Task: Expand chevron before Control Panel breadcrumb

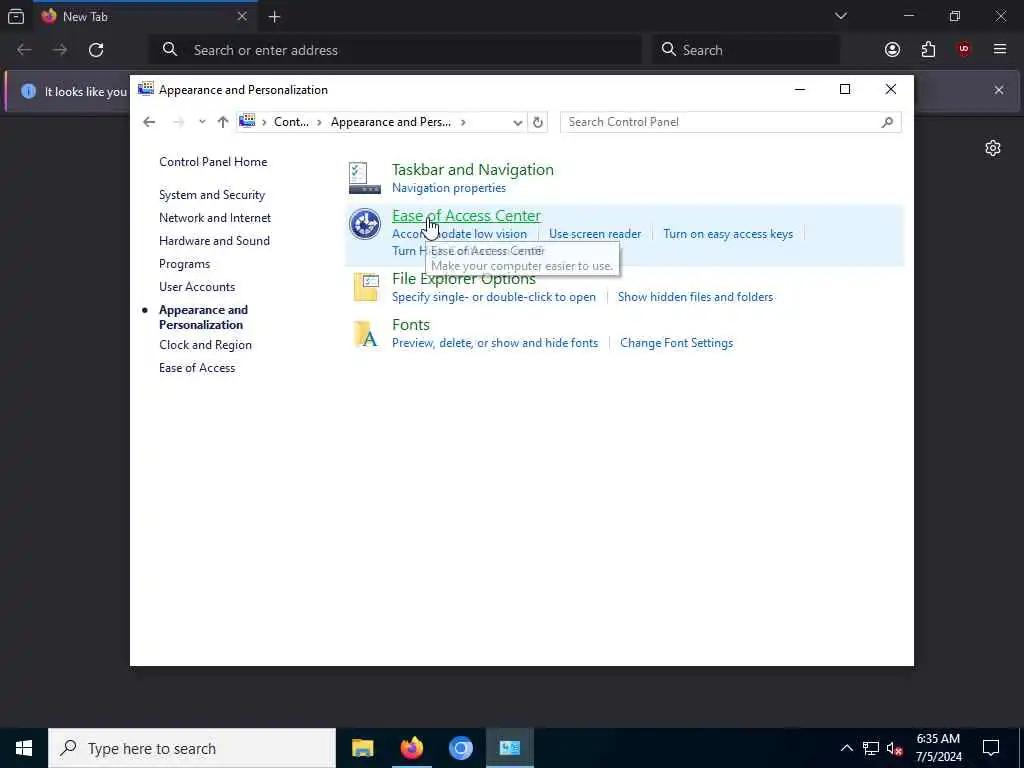Action: tap(264, 122)
